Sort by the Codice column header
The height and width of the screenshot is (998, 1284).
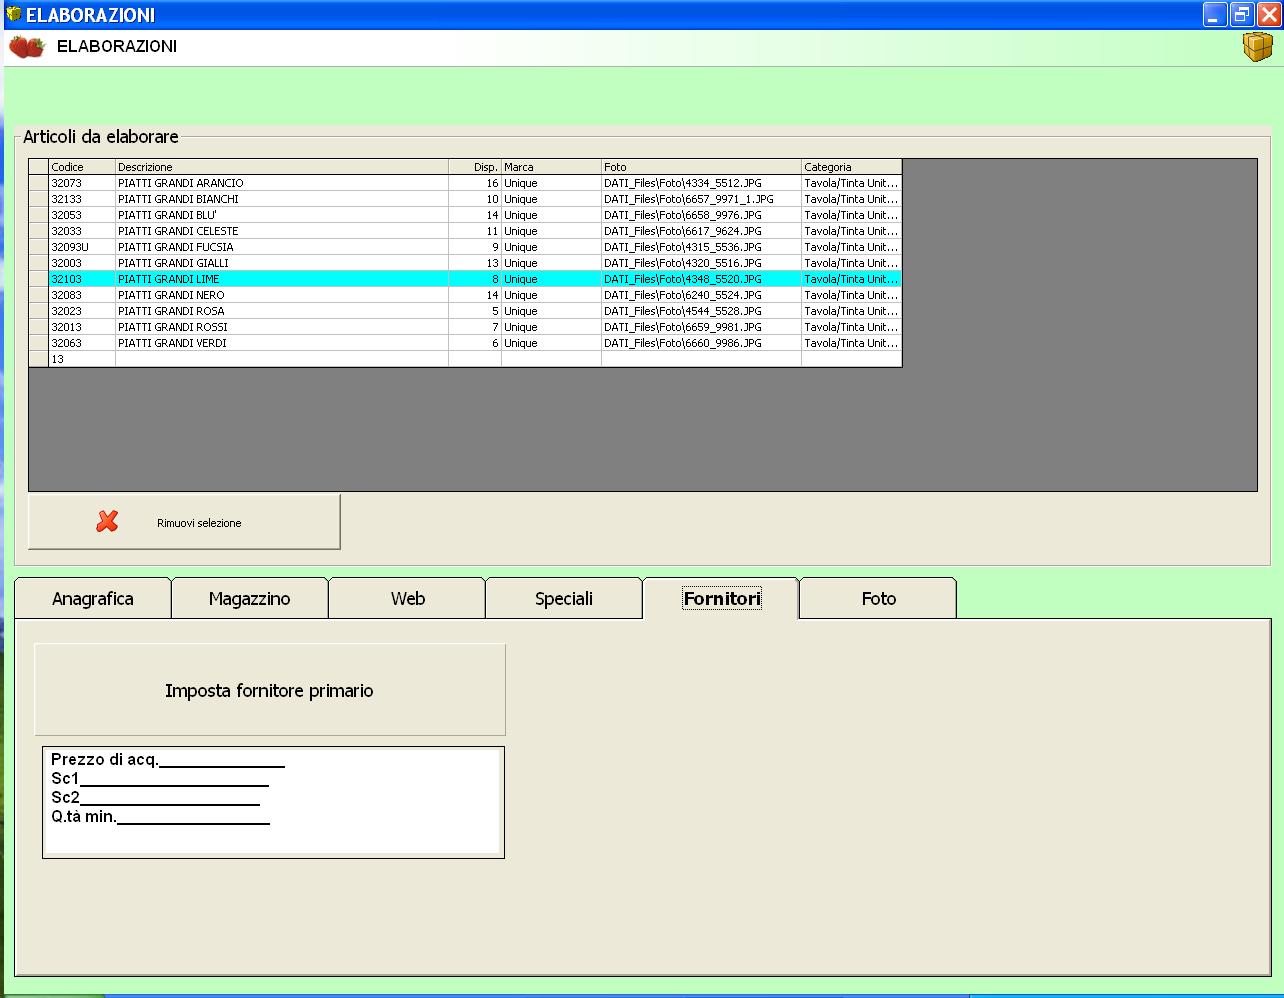pyautogui.click(x=82, y=167)
